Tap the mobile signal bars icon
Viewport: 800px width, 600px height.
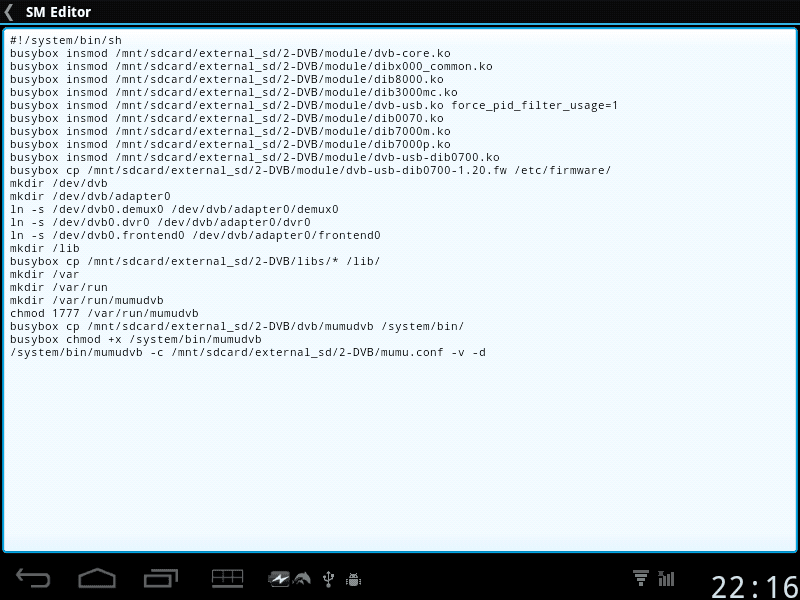point(666,578)
